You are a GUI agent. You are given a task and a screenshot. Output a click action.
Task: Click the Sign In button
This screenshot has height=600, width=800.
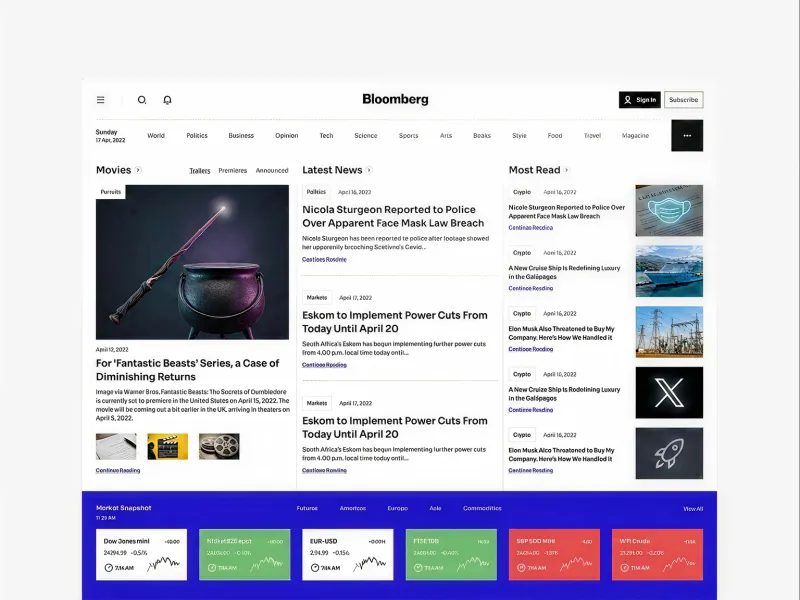coord(640,100)
